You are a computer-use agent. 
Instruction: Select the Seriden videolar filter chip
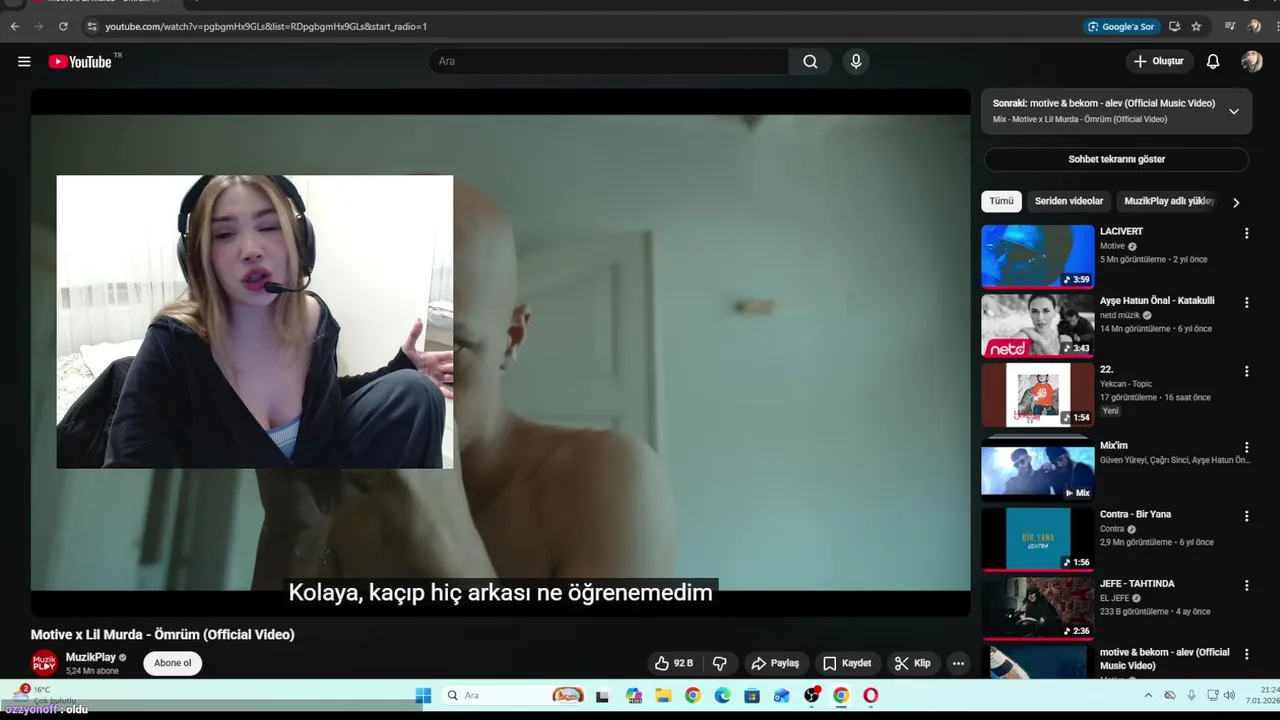(x=1069, y=201)
